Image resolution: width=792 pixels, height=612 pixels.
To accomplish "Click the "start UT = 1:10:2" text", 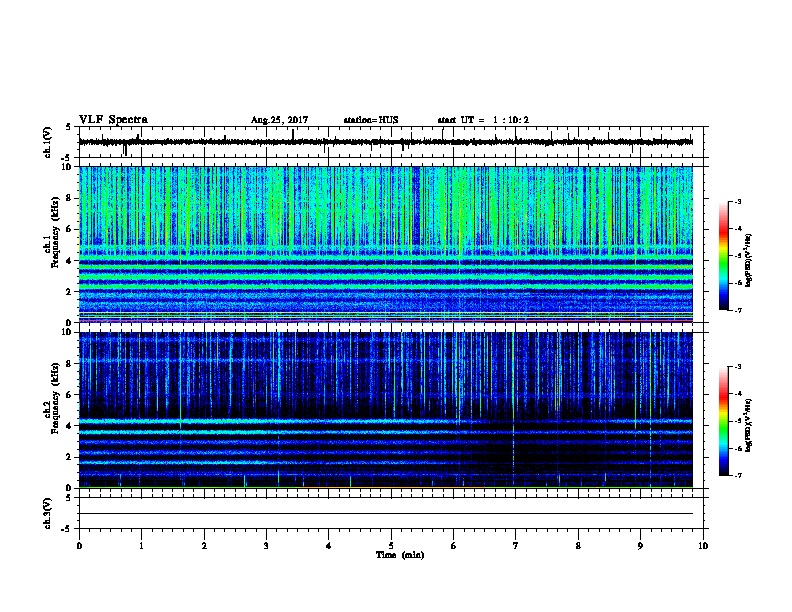I will 483,120.
